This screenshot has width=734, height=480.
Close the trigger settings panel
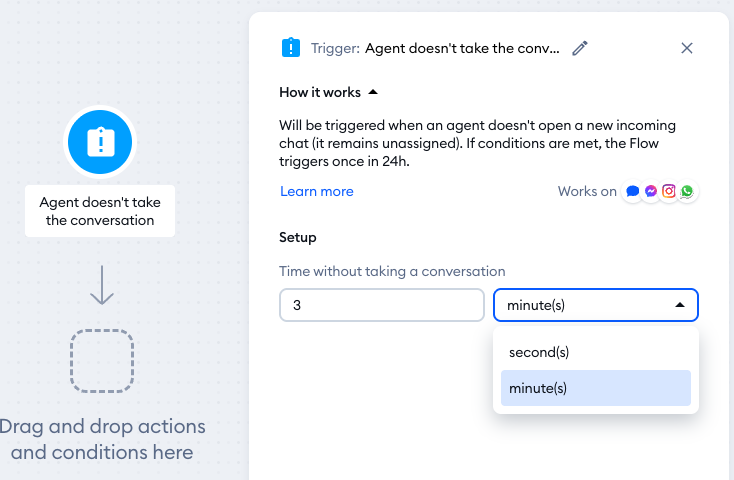pos(687,48)
